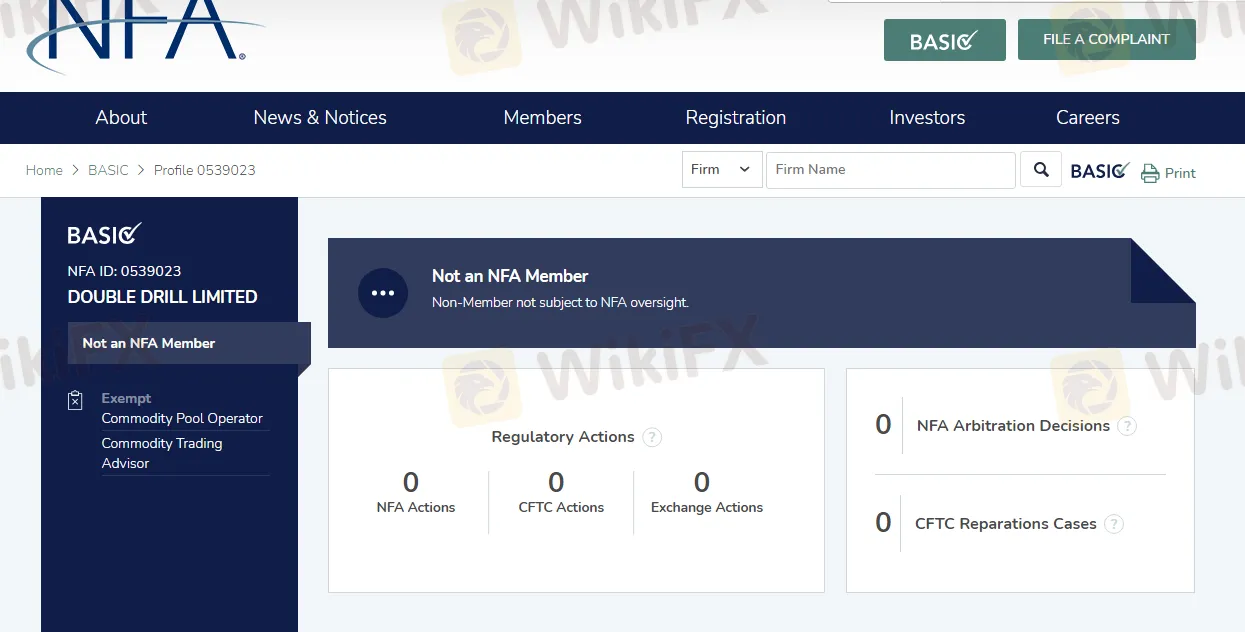Select the Profile 0539023 breadcrumb
Image resolution: width=1245 pixels, height=632 pixels.
(x=204, y=170)
